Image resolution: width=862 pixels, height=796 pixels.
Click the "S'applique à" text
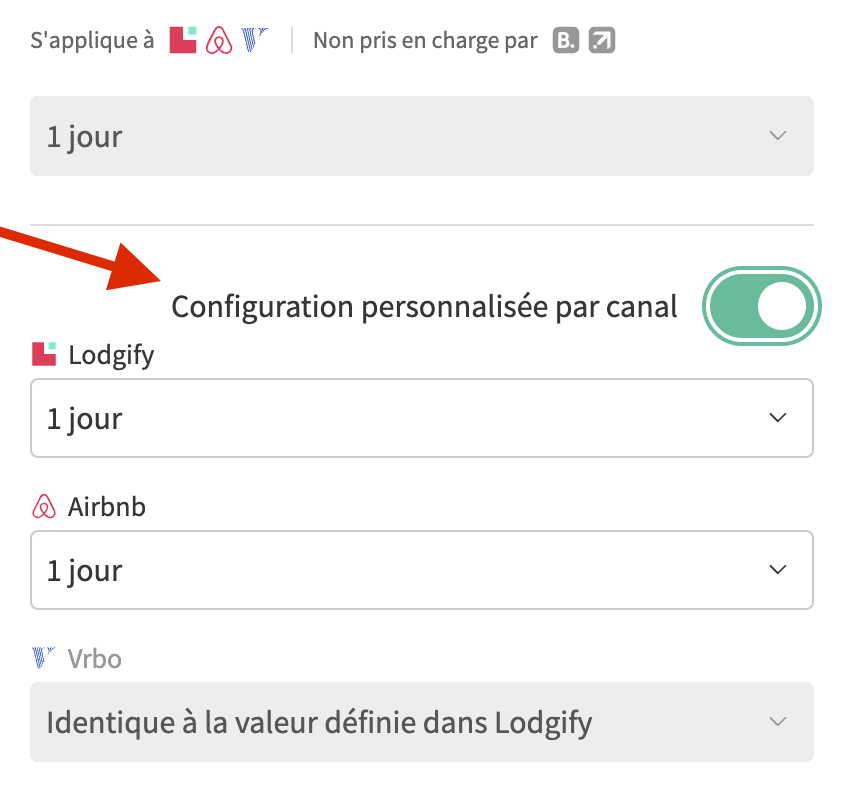coord(92,41)
